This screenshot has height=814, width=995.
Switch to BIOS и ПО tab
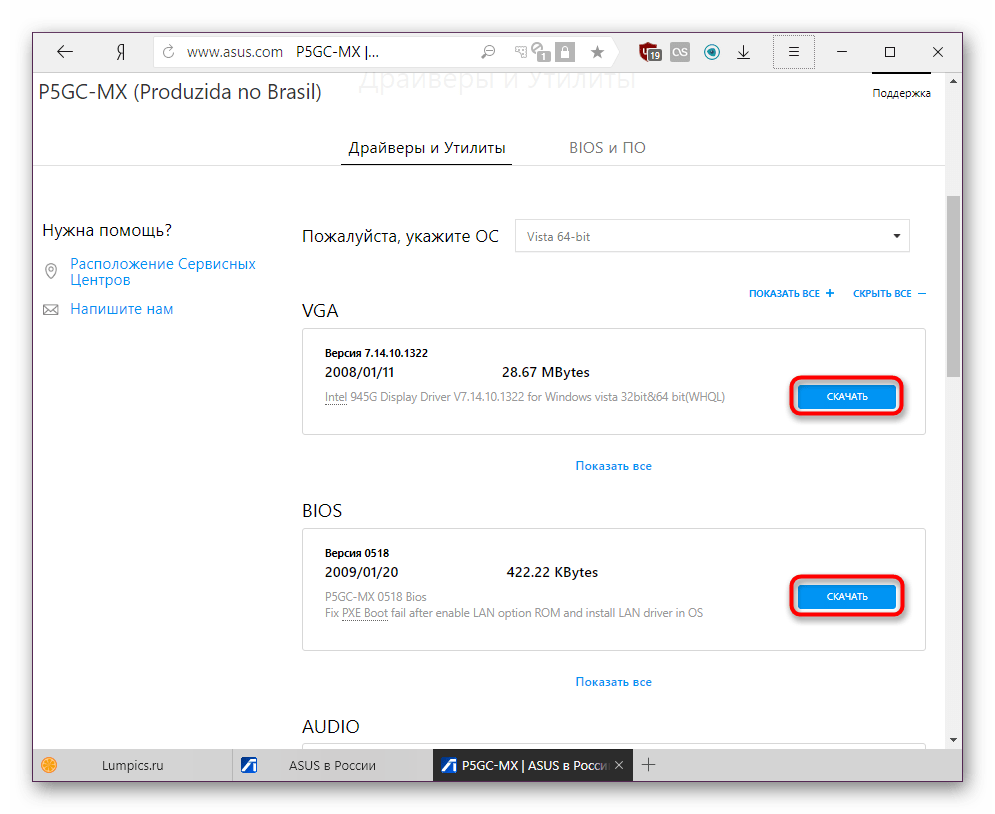pyautogui.click(x=607, y=148)
